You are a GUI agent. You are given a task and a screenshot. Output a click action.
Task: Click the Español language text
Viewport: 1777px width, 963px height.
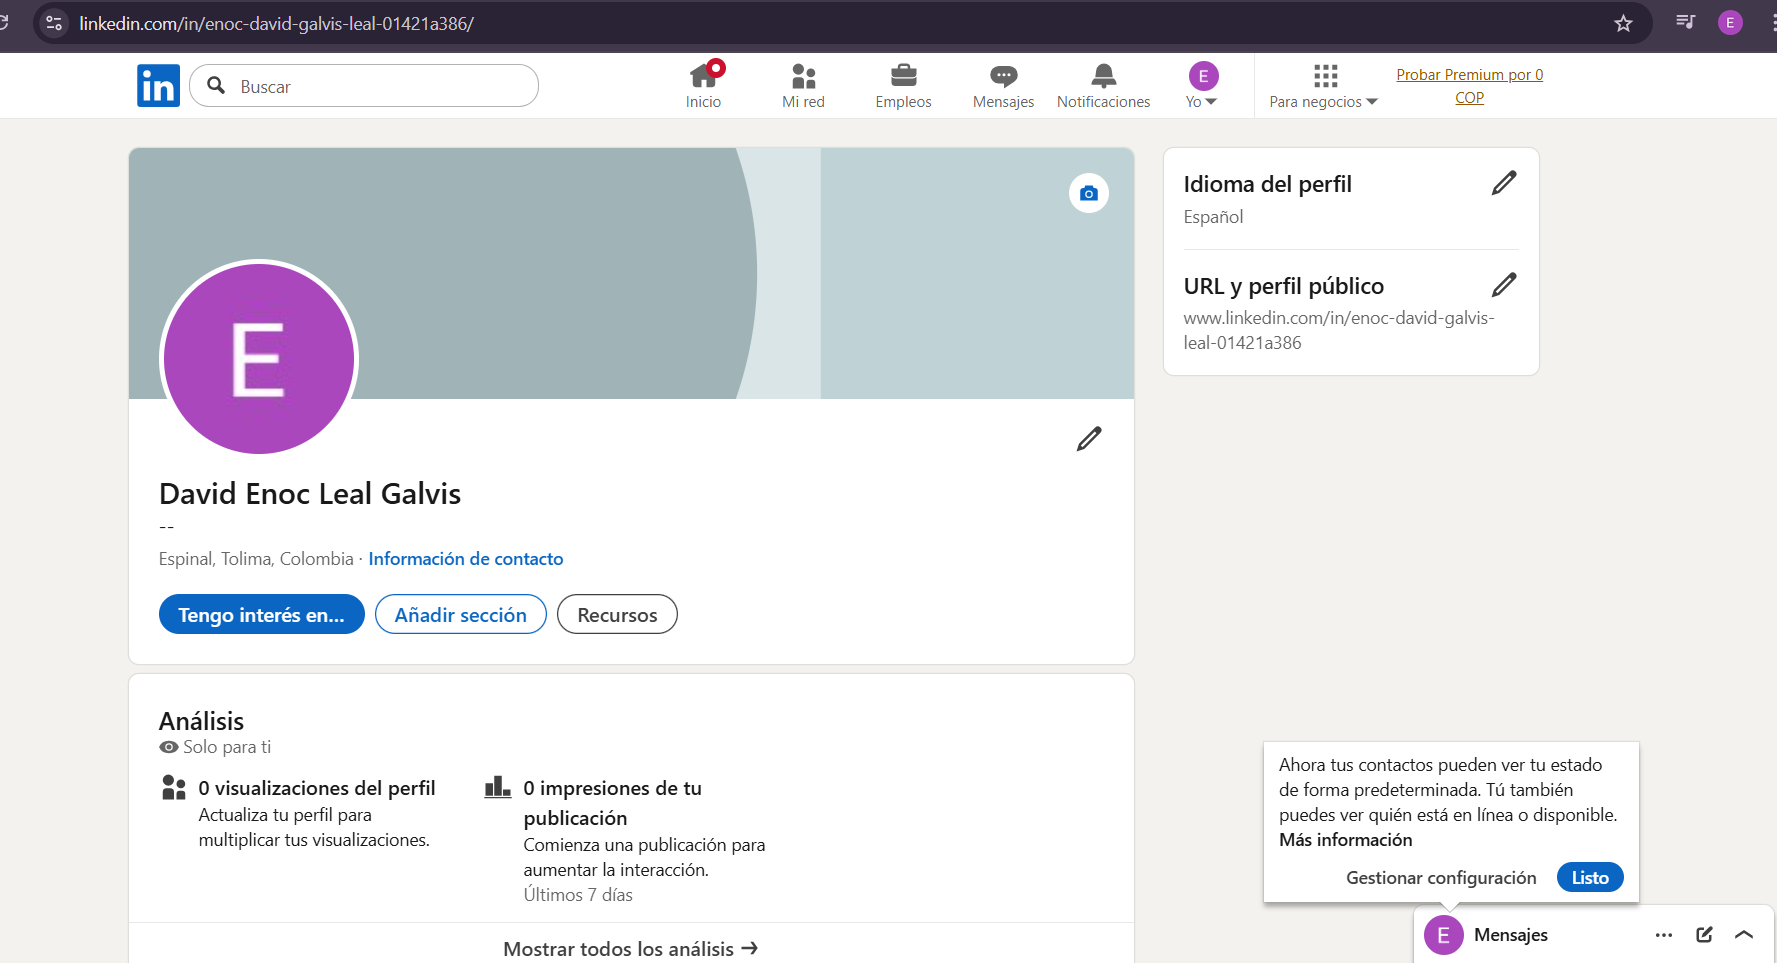(1213, 217)
